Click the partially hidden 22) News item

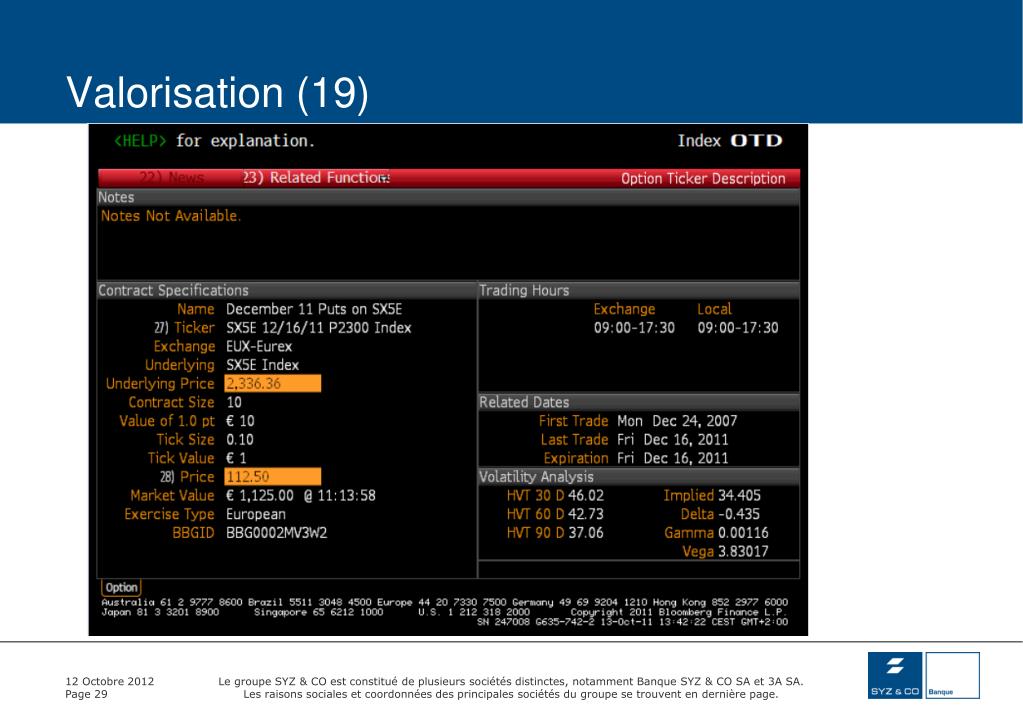[172, 177]
